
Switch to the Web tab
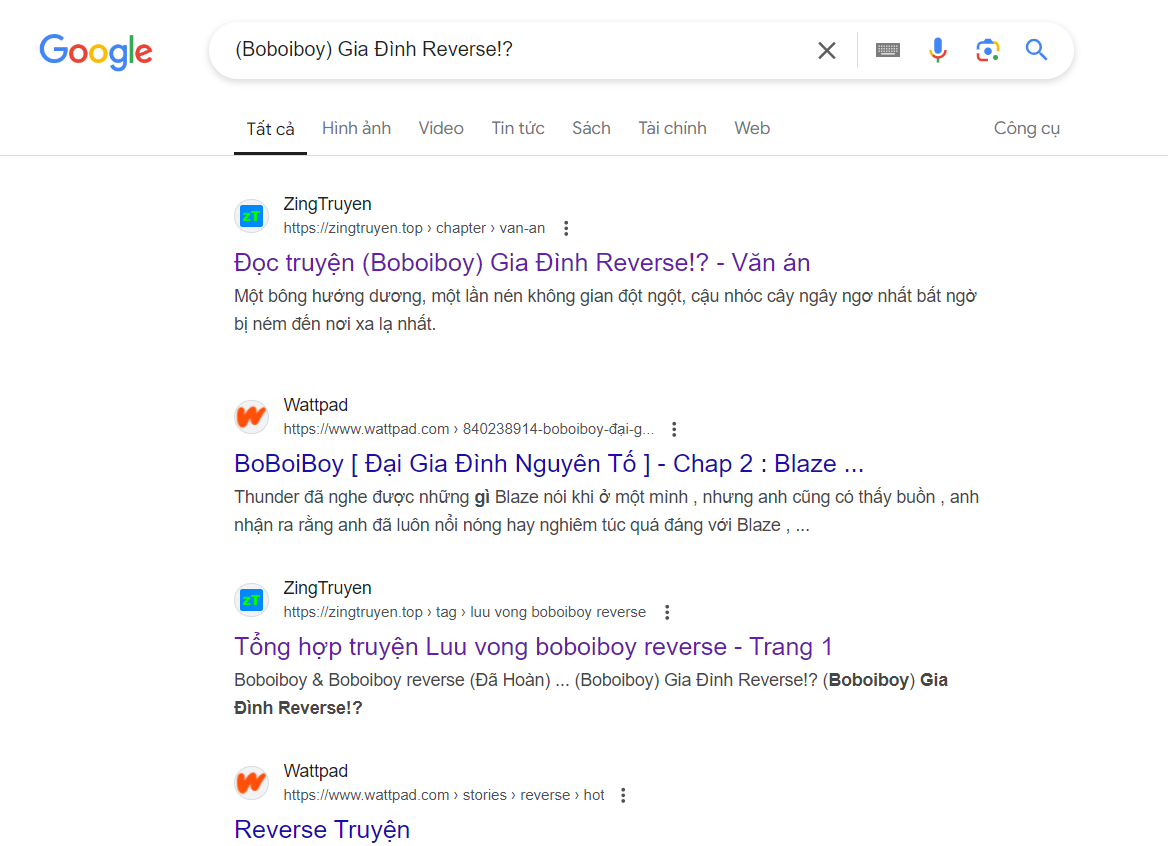point(752,128)
